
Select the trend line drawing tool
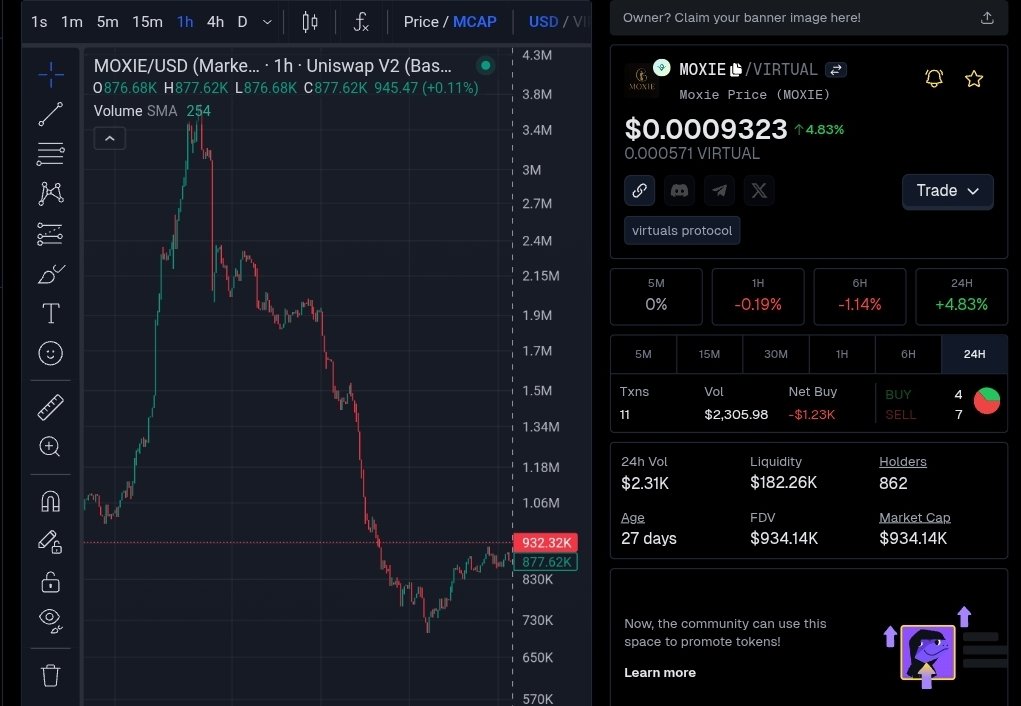(x=51, y=114)
